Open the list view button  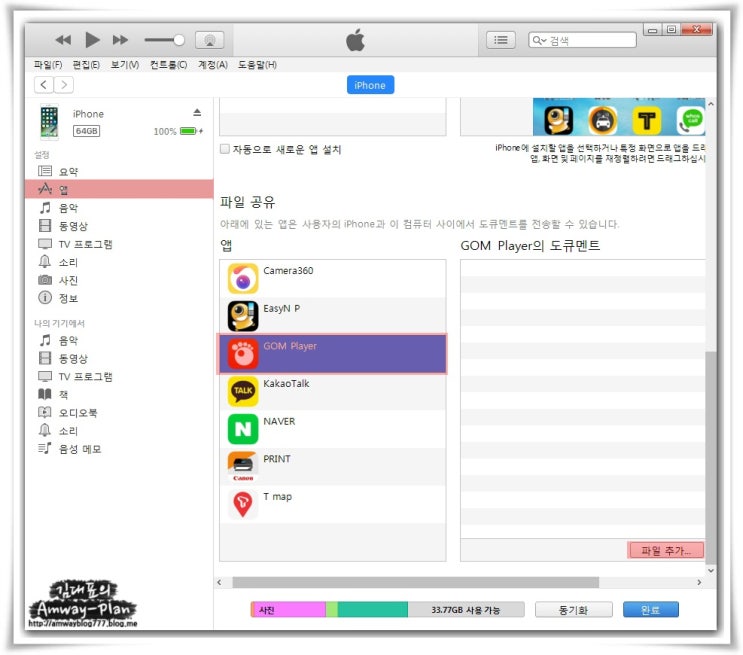click(x=500, y=40)
